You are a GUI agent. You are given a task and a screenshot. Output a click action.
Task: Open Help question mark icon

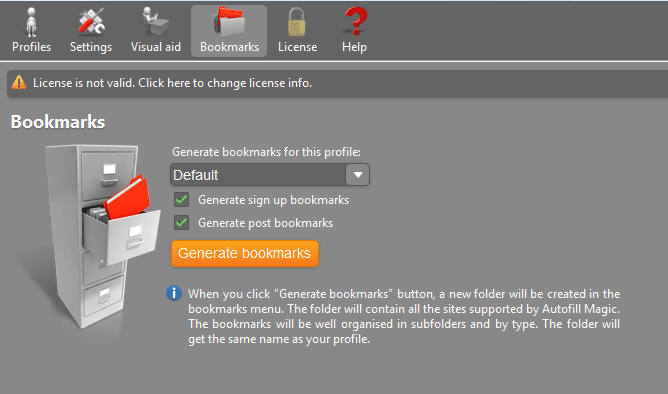355,21
